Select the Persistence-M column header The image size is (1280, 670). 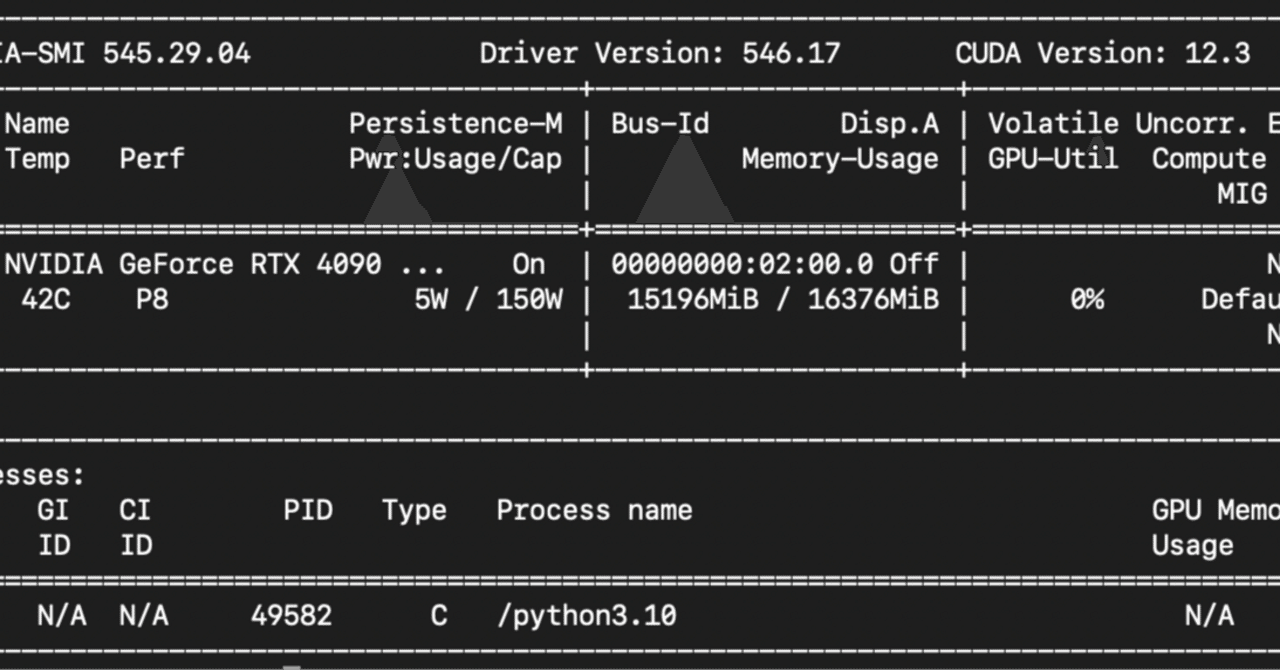456,123
